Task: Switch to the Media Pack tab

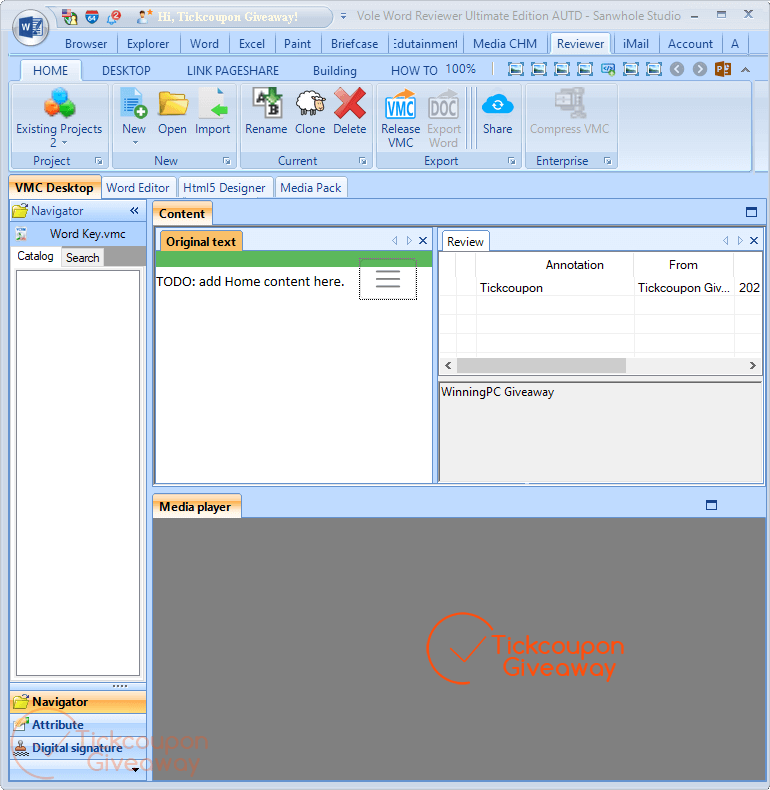Action: tap(311, 188)
